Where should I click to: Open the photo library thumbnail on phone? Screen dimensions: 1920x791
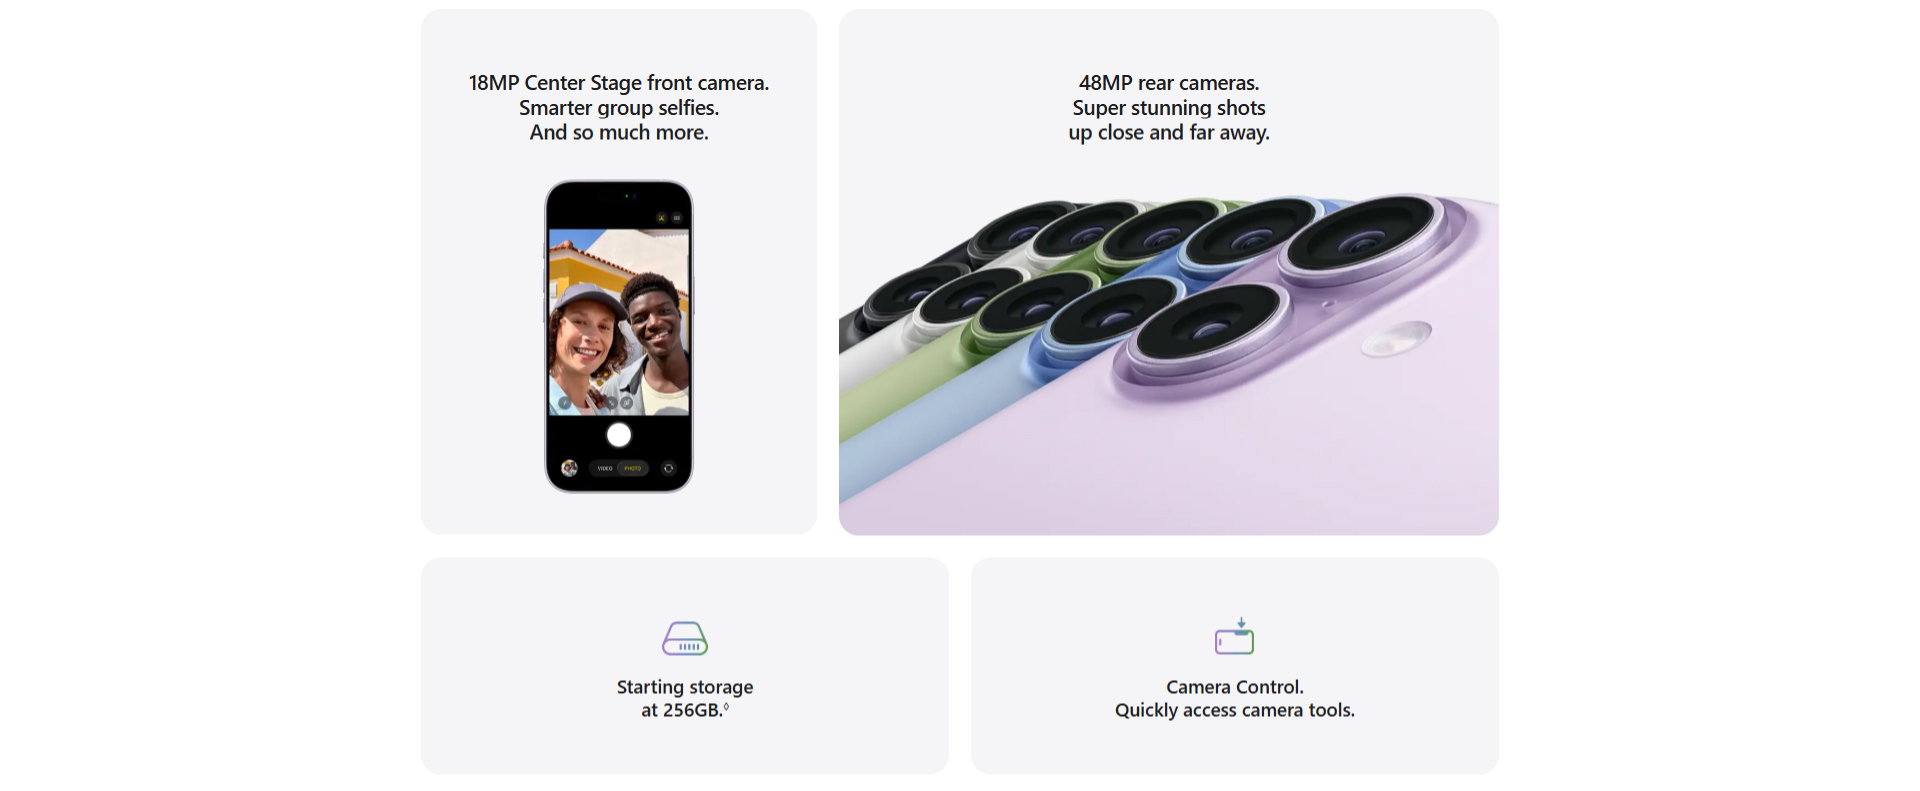[x=569, y=468]
